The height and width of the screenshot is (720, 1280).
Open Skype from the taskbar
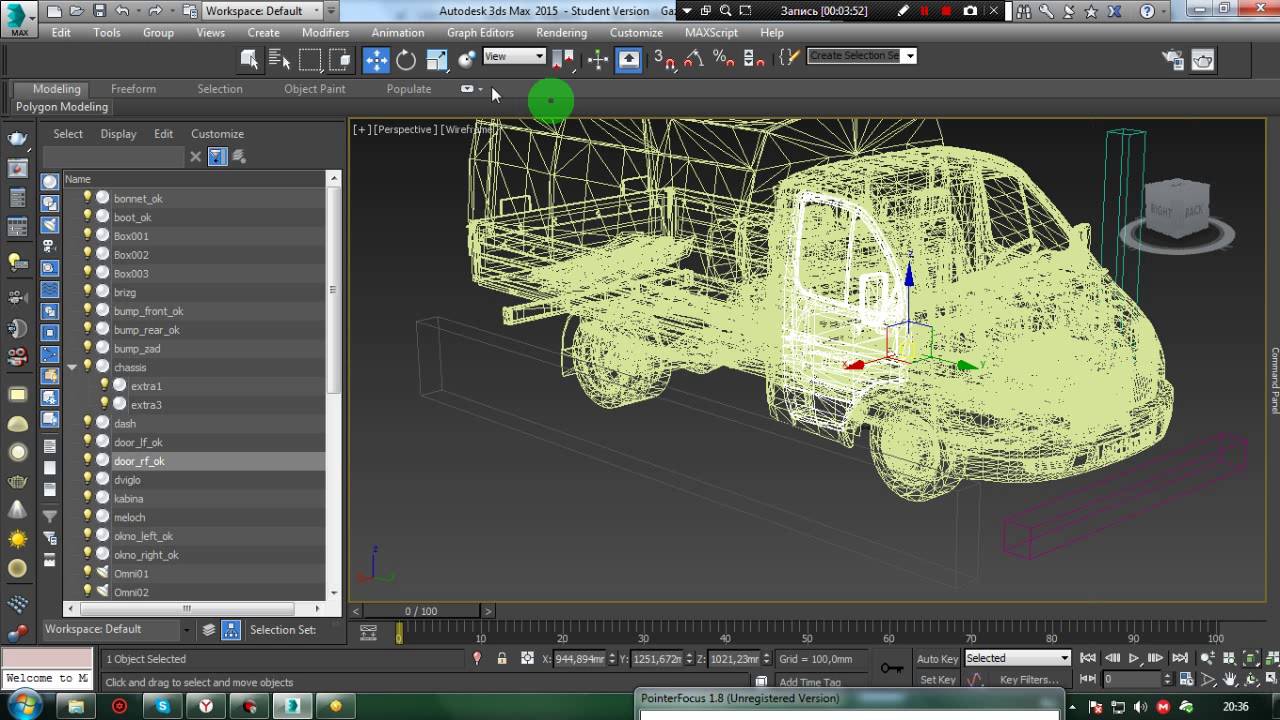point(163,706)
